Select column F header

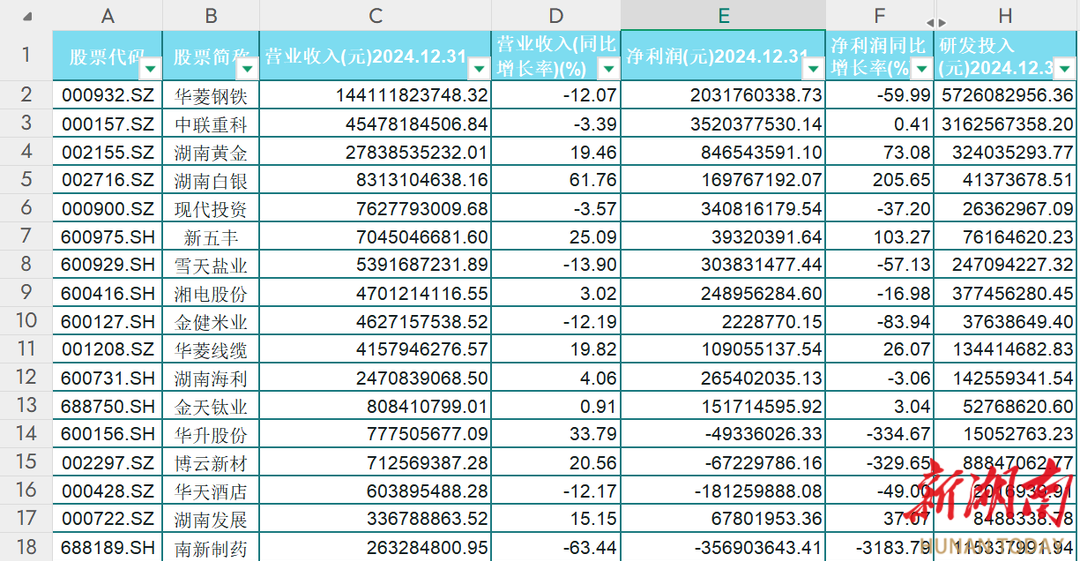[880, 15]
